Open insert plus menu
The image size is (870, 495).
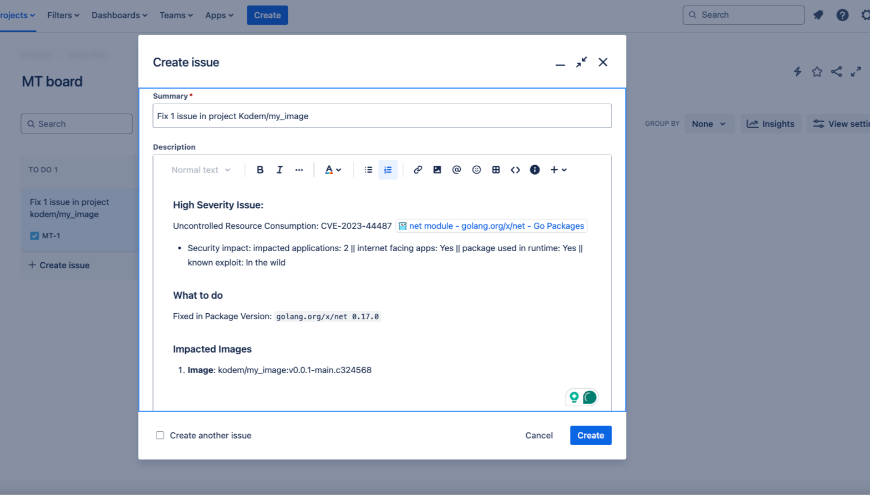[x=558, y=170]
